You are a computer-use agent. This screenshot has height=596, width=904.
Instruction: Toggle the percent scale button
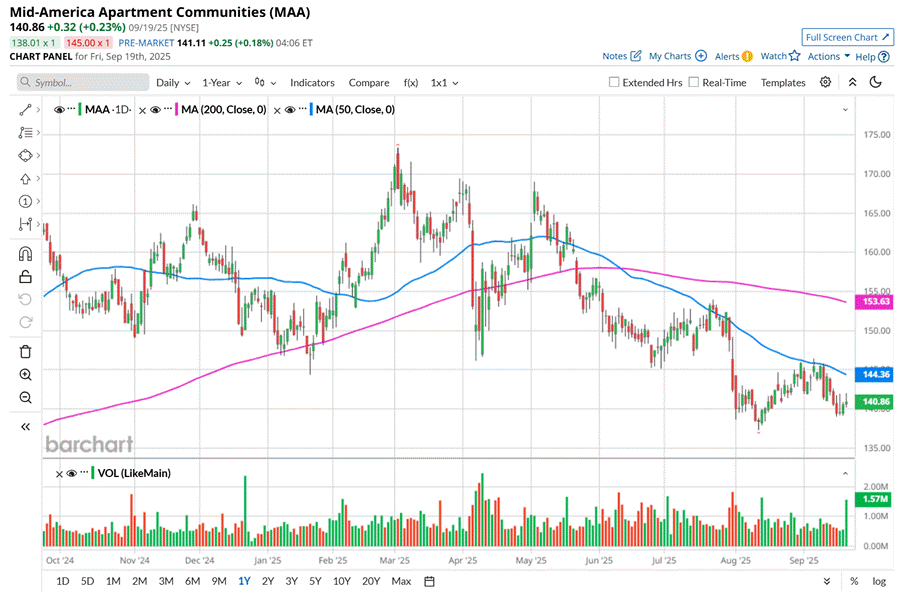click(854, 581)
